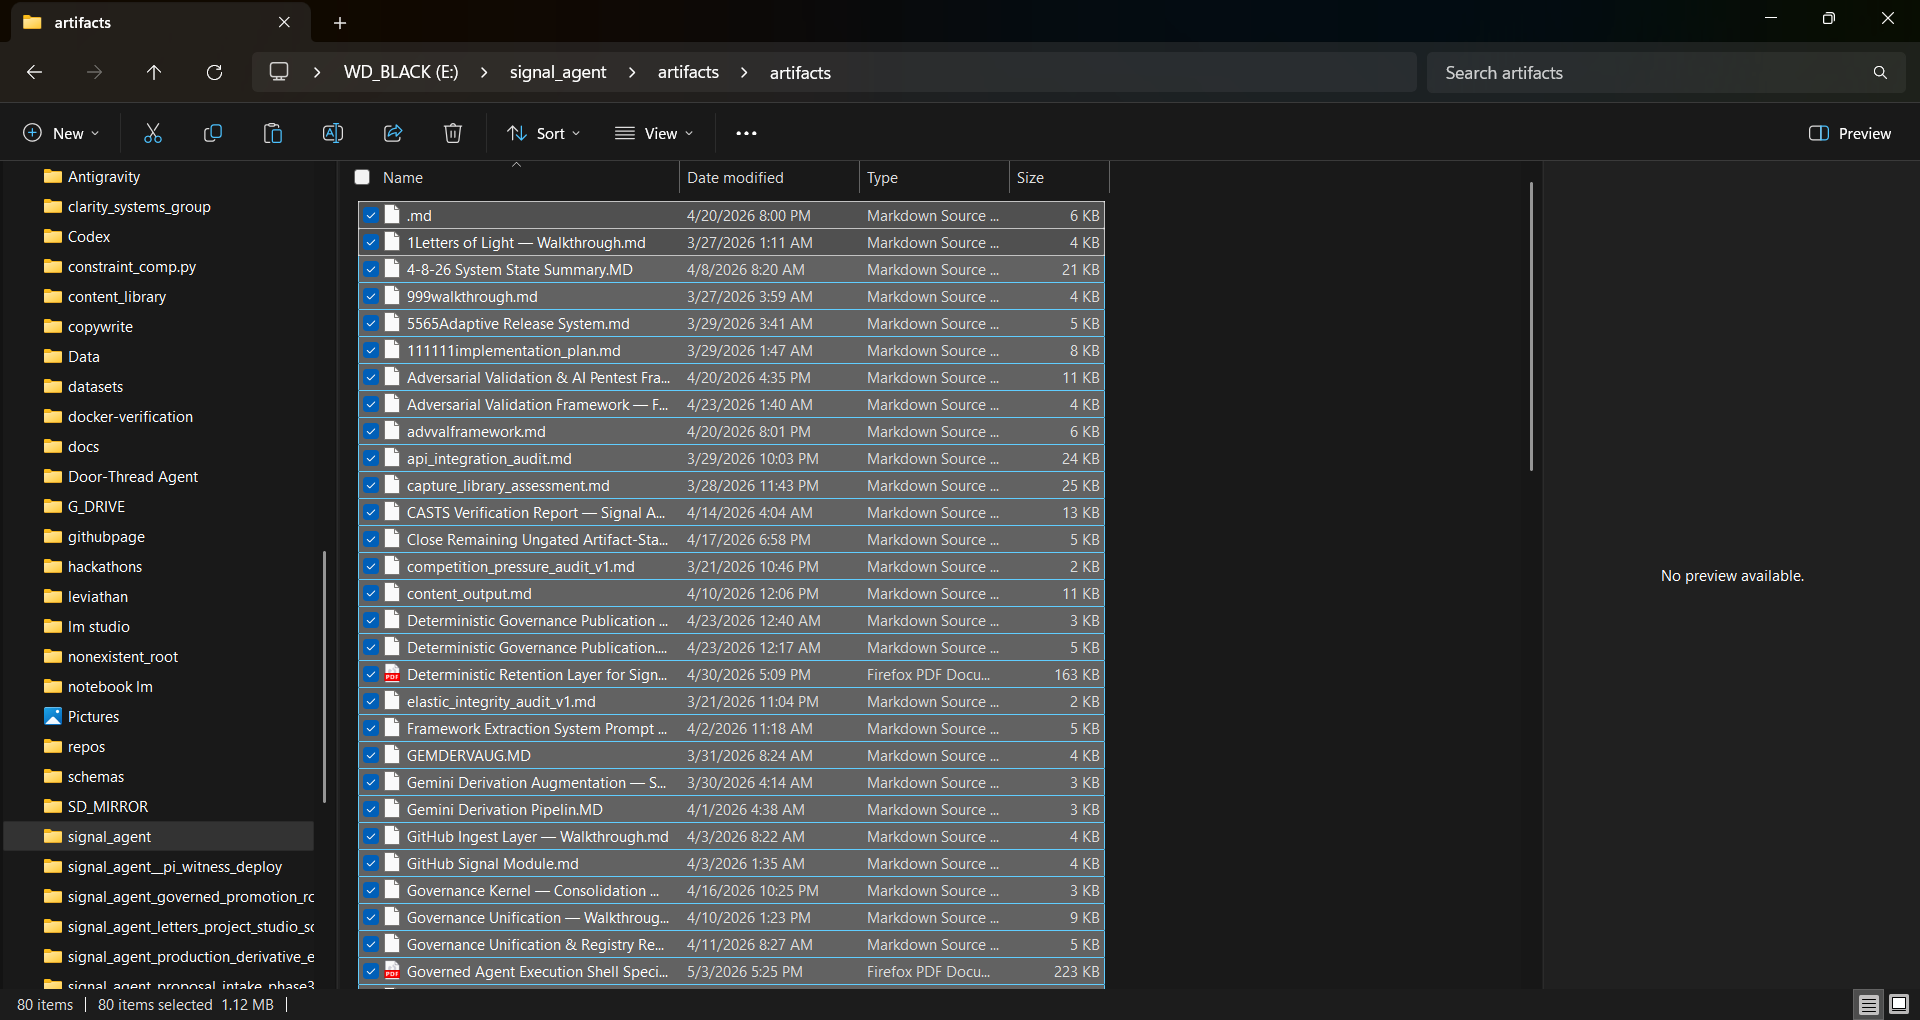Click the Cut scissors icon
The width and height of the screenshot is (1920, 1020).
(x=153, y=133)
